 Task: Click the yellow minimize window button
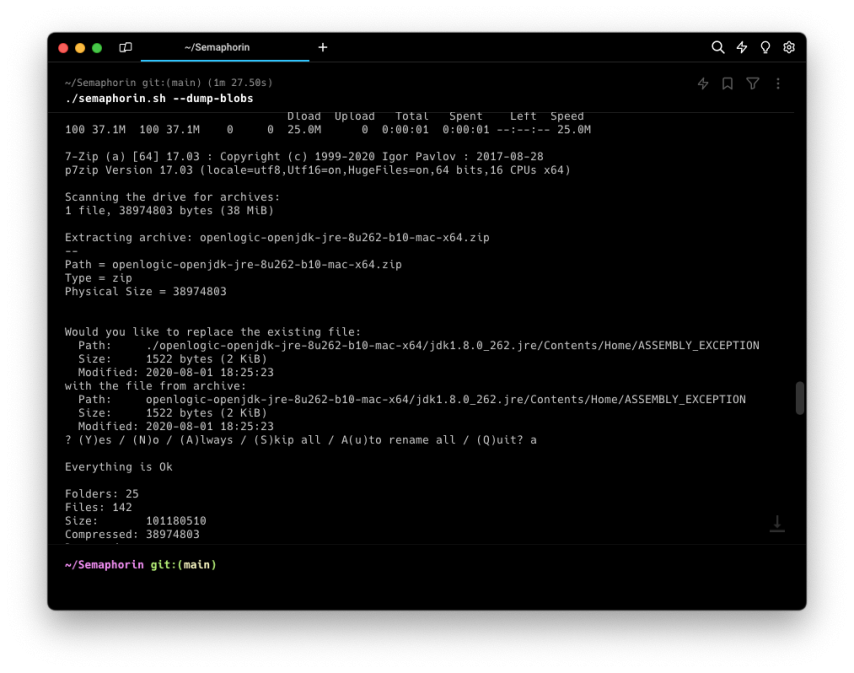pos(80,48)
